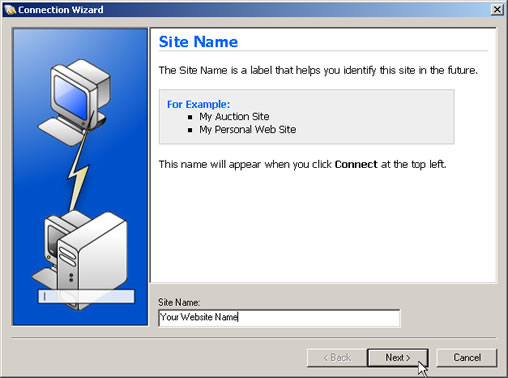This screenshot has height=378, width=508.
Task: Click the 'For Example:' label
Action: click(198, 104)
